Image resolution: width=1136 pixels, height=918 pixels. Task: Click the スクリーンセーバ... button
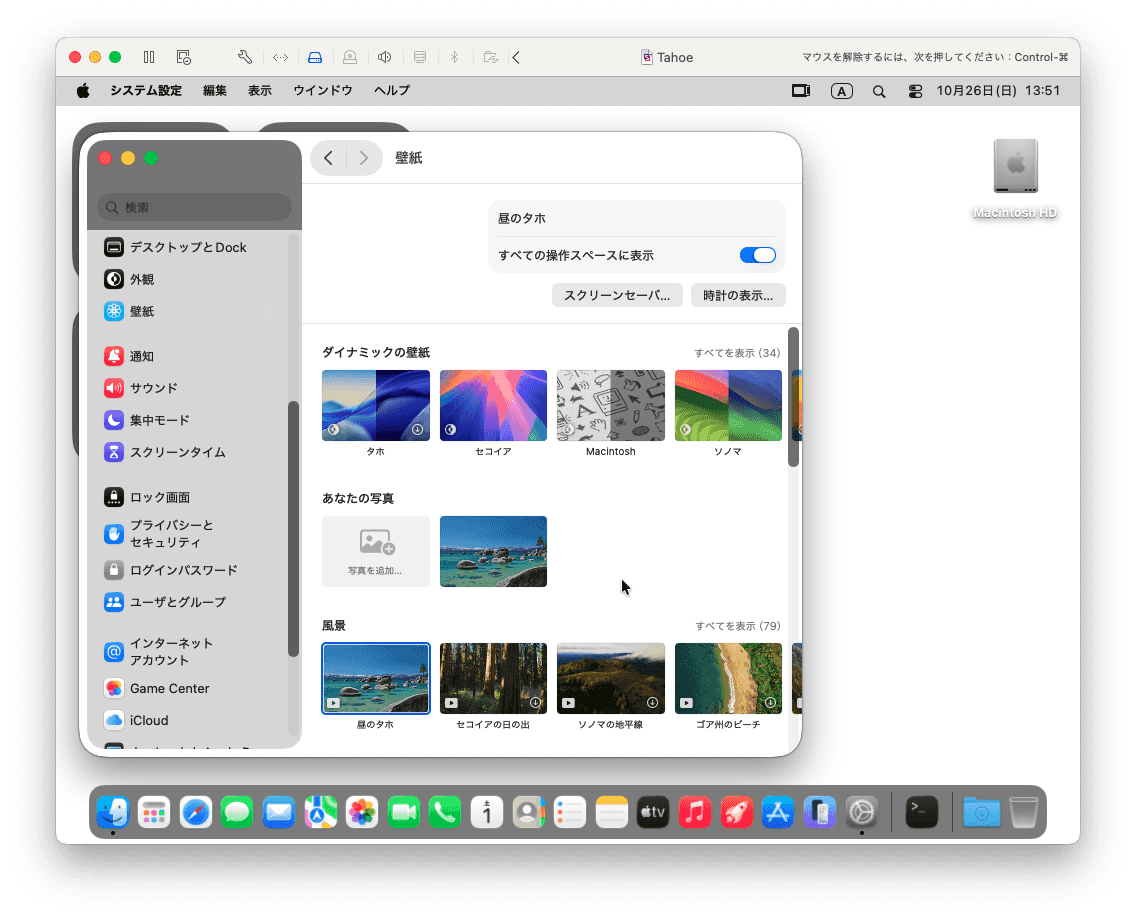coord(617,295)
